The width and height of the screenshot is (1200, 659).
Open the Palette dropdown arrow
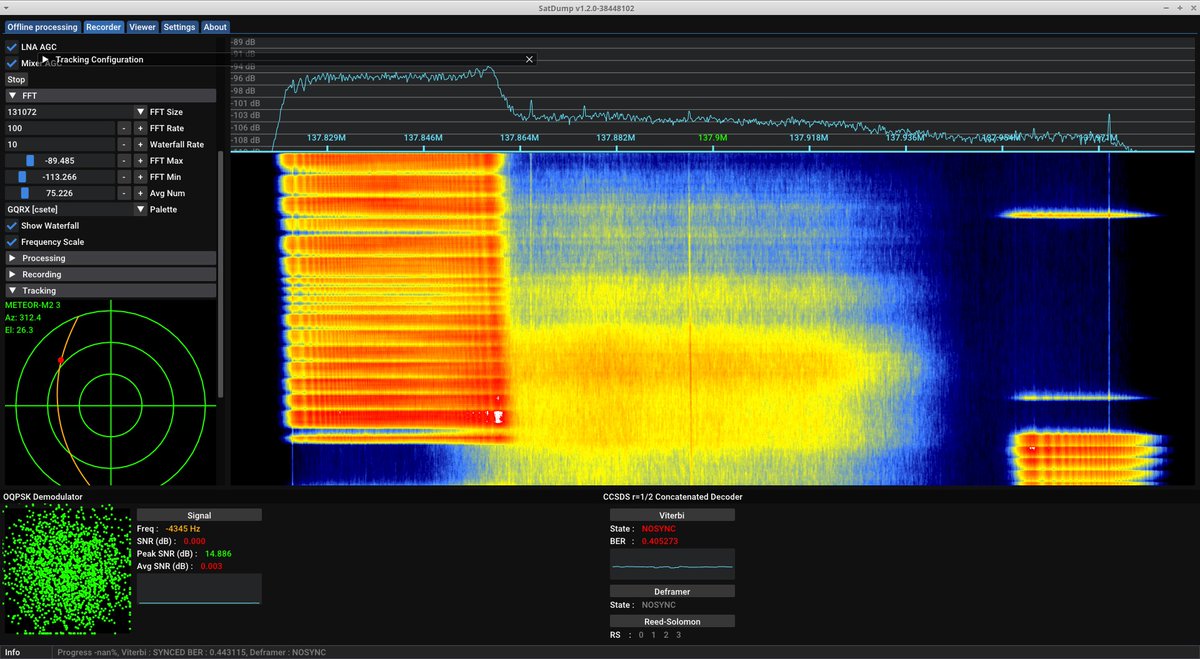coord(140,210)
